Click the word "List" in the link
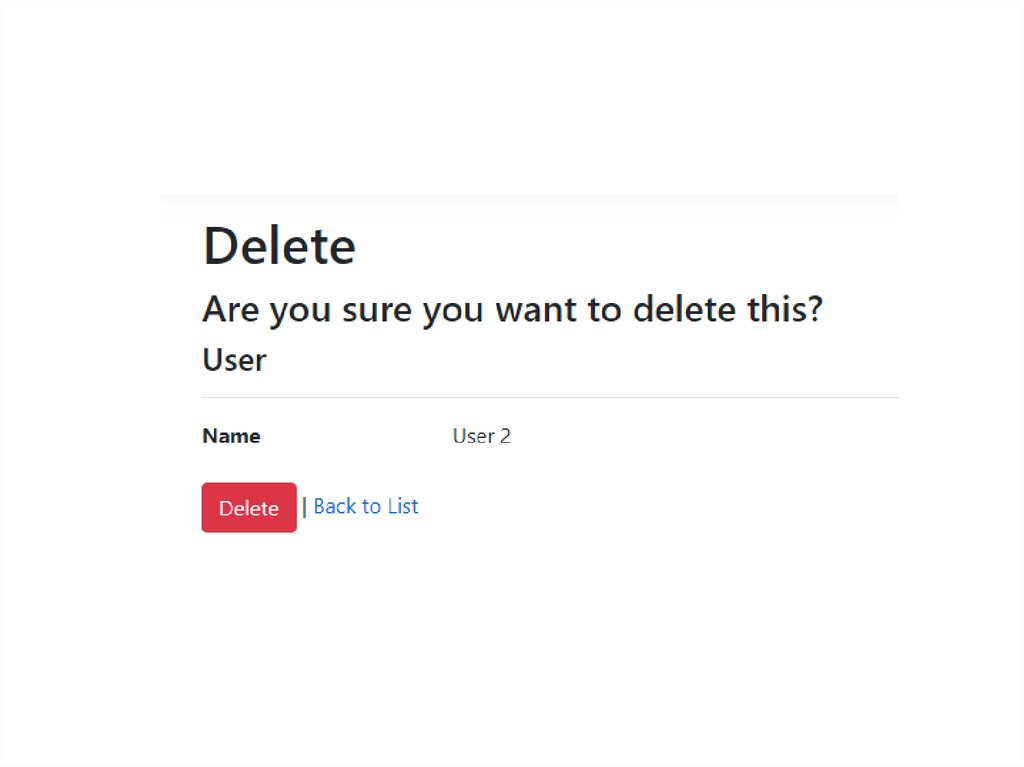This screenshot has width=1024, height=767. [403, 506]
